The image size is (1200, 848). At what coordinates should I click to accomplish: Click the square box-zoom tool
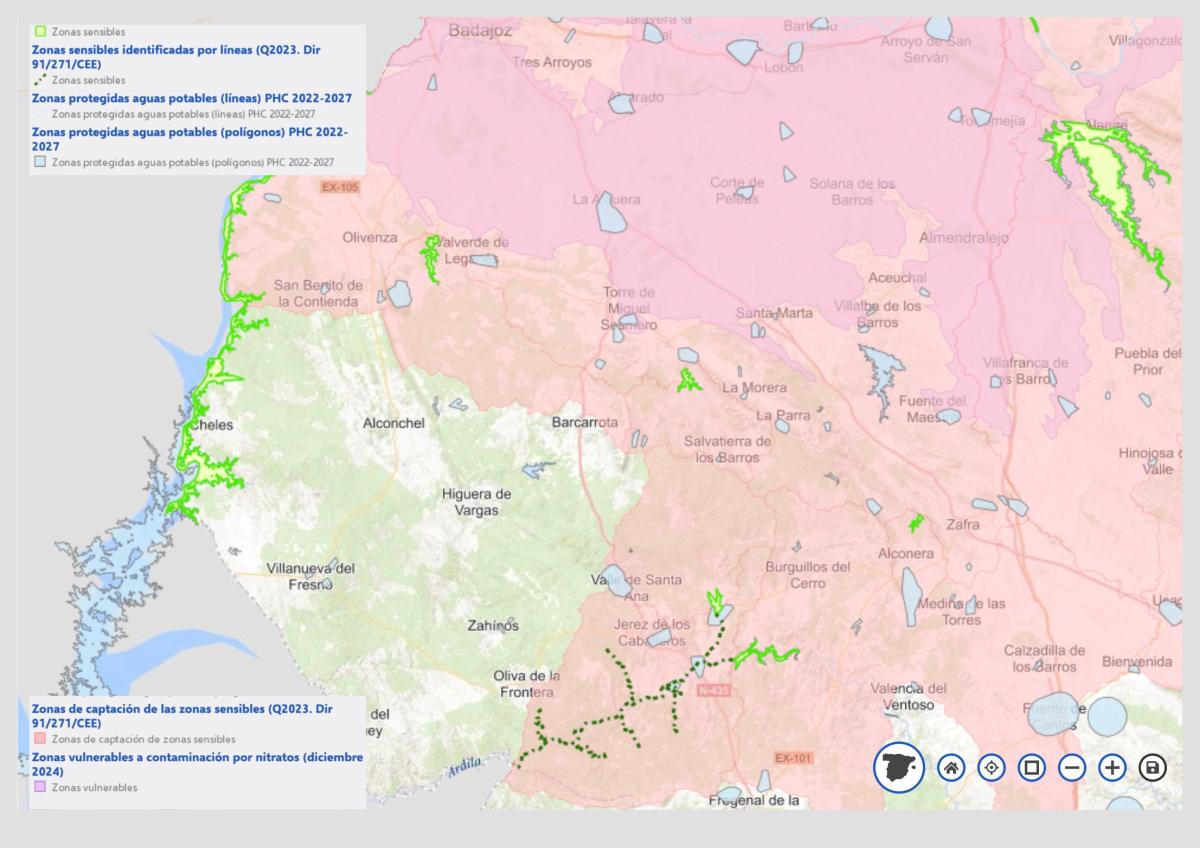[1031, 768]
